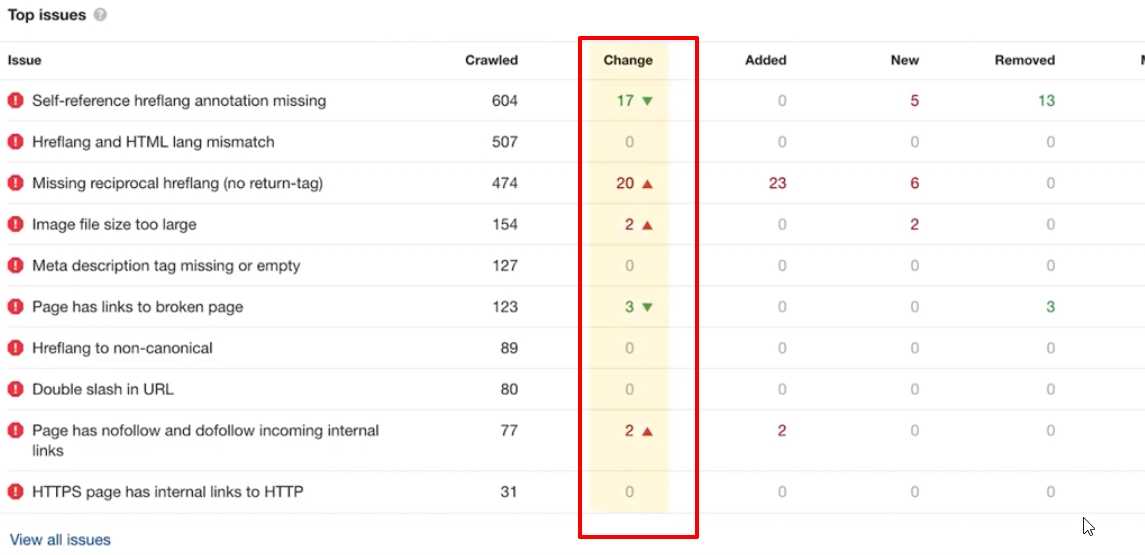1145x555 pixels.
Task: Click the 23 added count for Missing reciprocal hreflang
Action: coord(777,183)
